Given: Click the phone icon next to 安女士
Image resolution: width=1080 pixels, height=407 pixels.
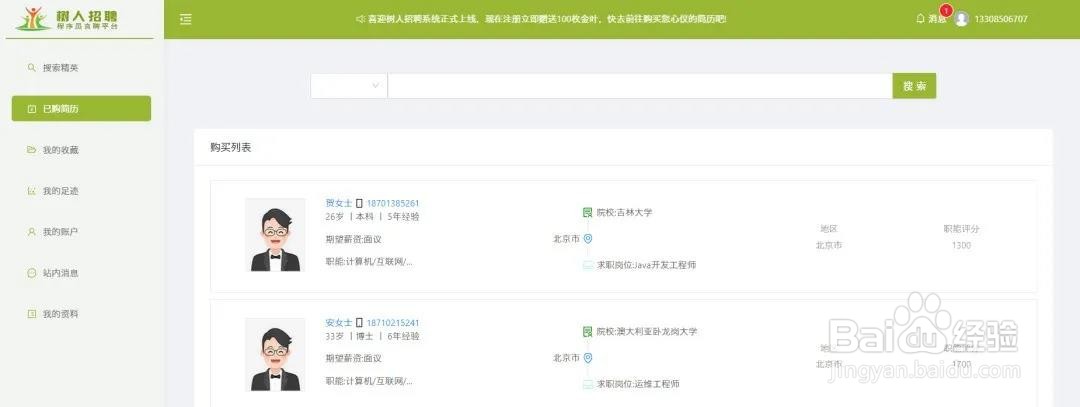Looking at the screenshot, I should 359,322.
